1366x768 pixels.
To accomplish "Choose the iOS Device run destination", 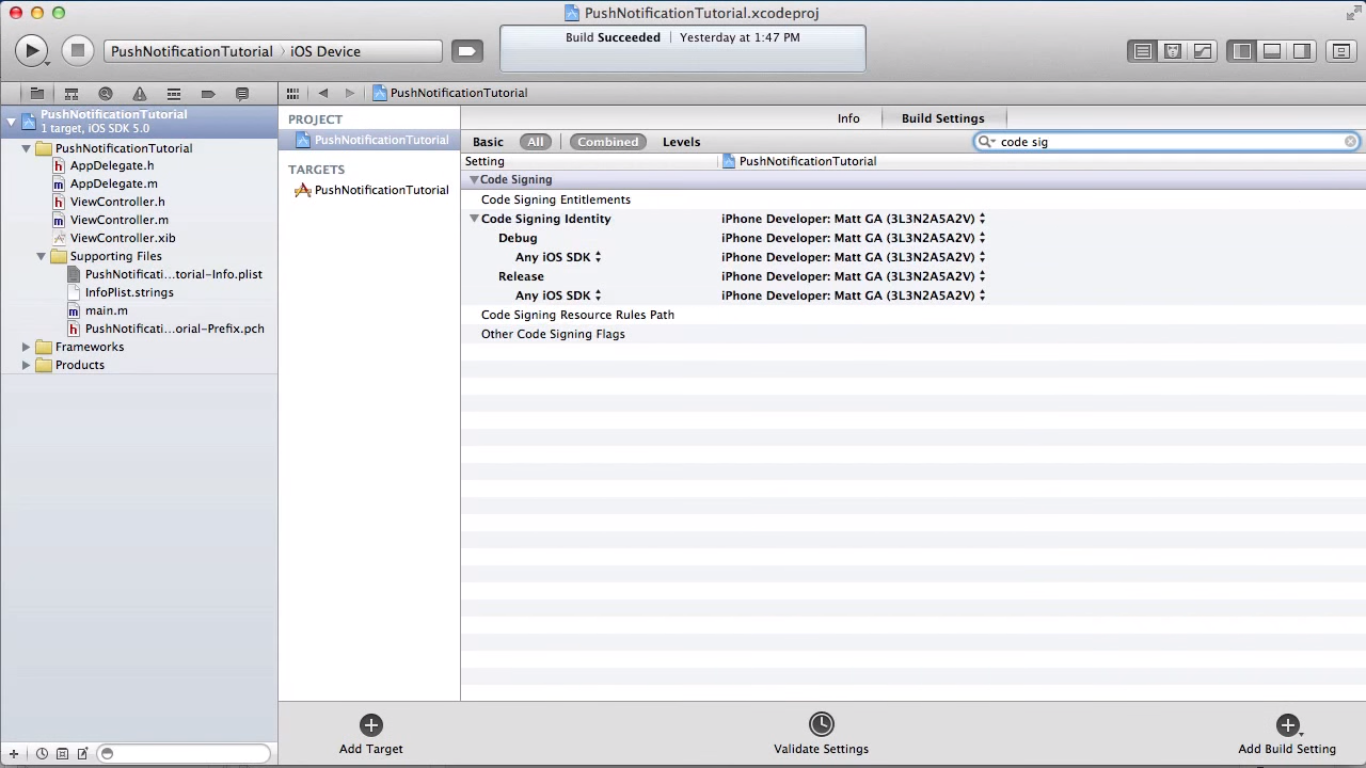I will tap(325, 51).
